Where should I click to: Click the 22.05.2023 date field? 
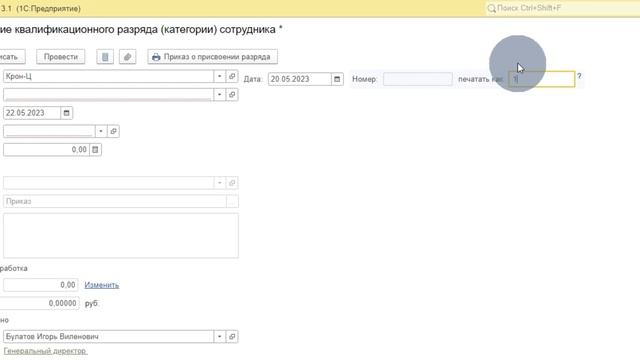[32, 113]
